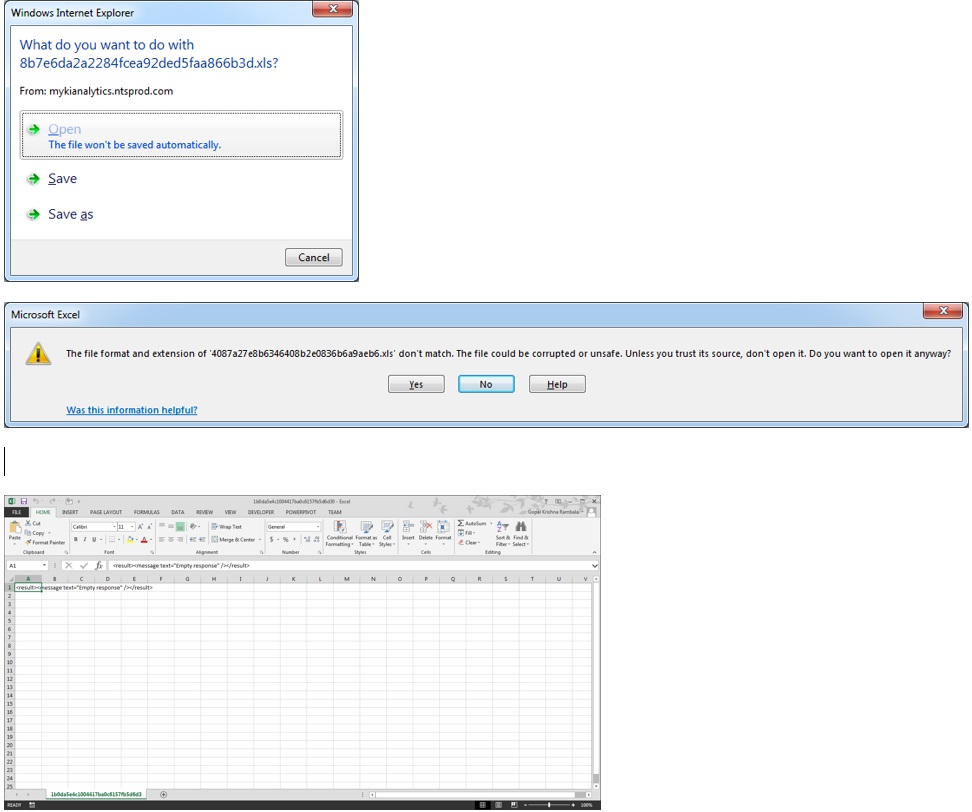Click the Paste clipboard icon
This screenshot has width=972, height=812.
pyautogui.click(x=15, y=527)
